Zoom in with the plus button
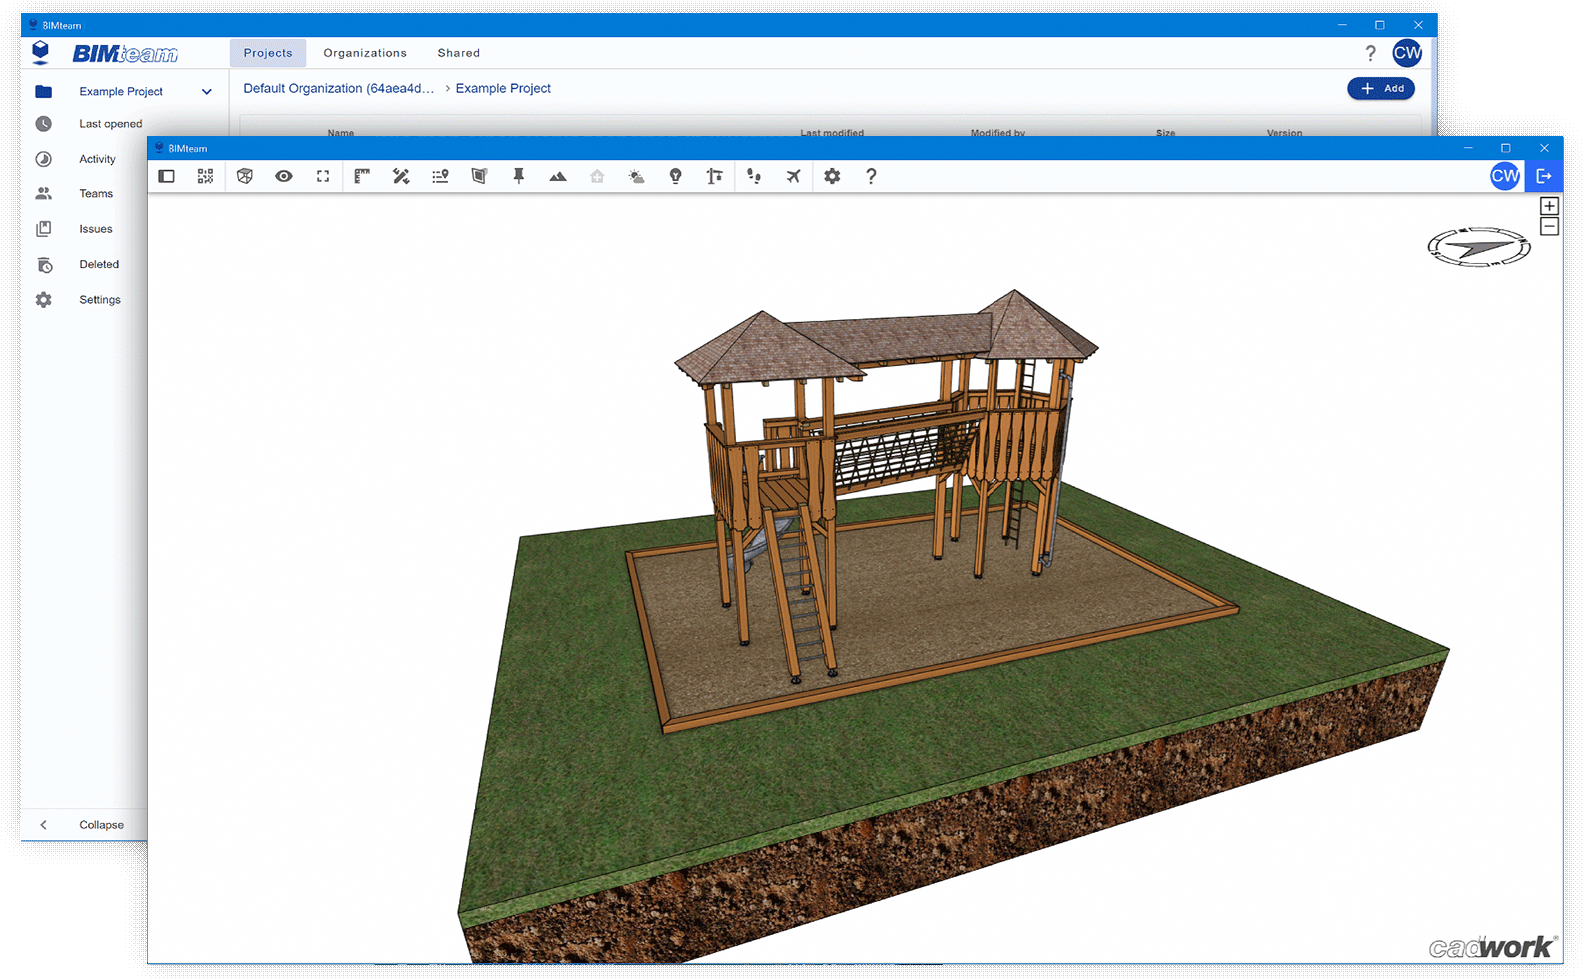1585x978 pixels. [x=1549, y=206]
